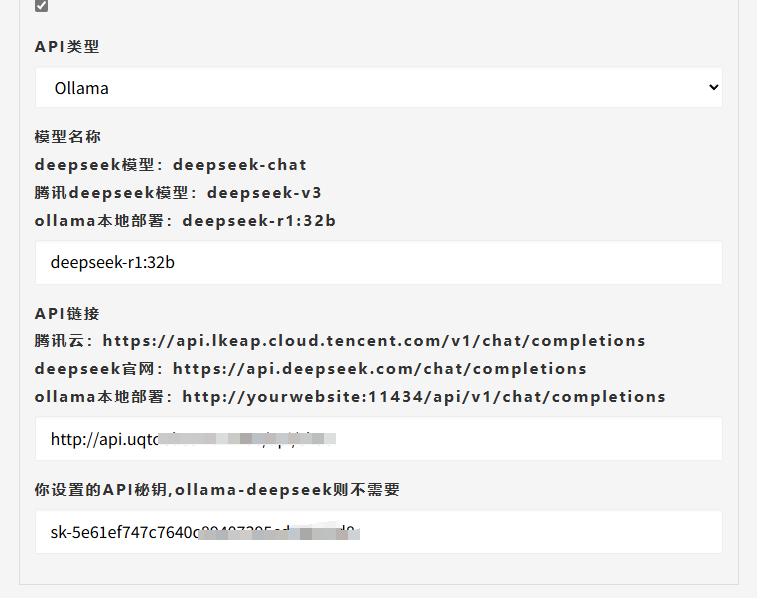Click the api.deepseek.com official URL text
This screenshot has width=757, height=598.
tap(380, 369)
